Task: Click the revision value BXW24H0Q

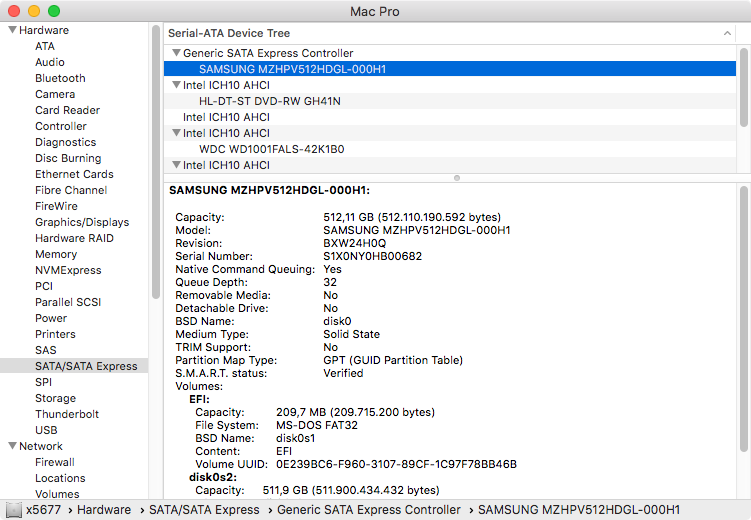Action: (x=354, y=243)
